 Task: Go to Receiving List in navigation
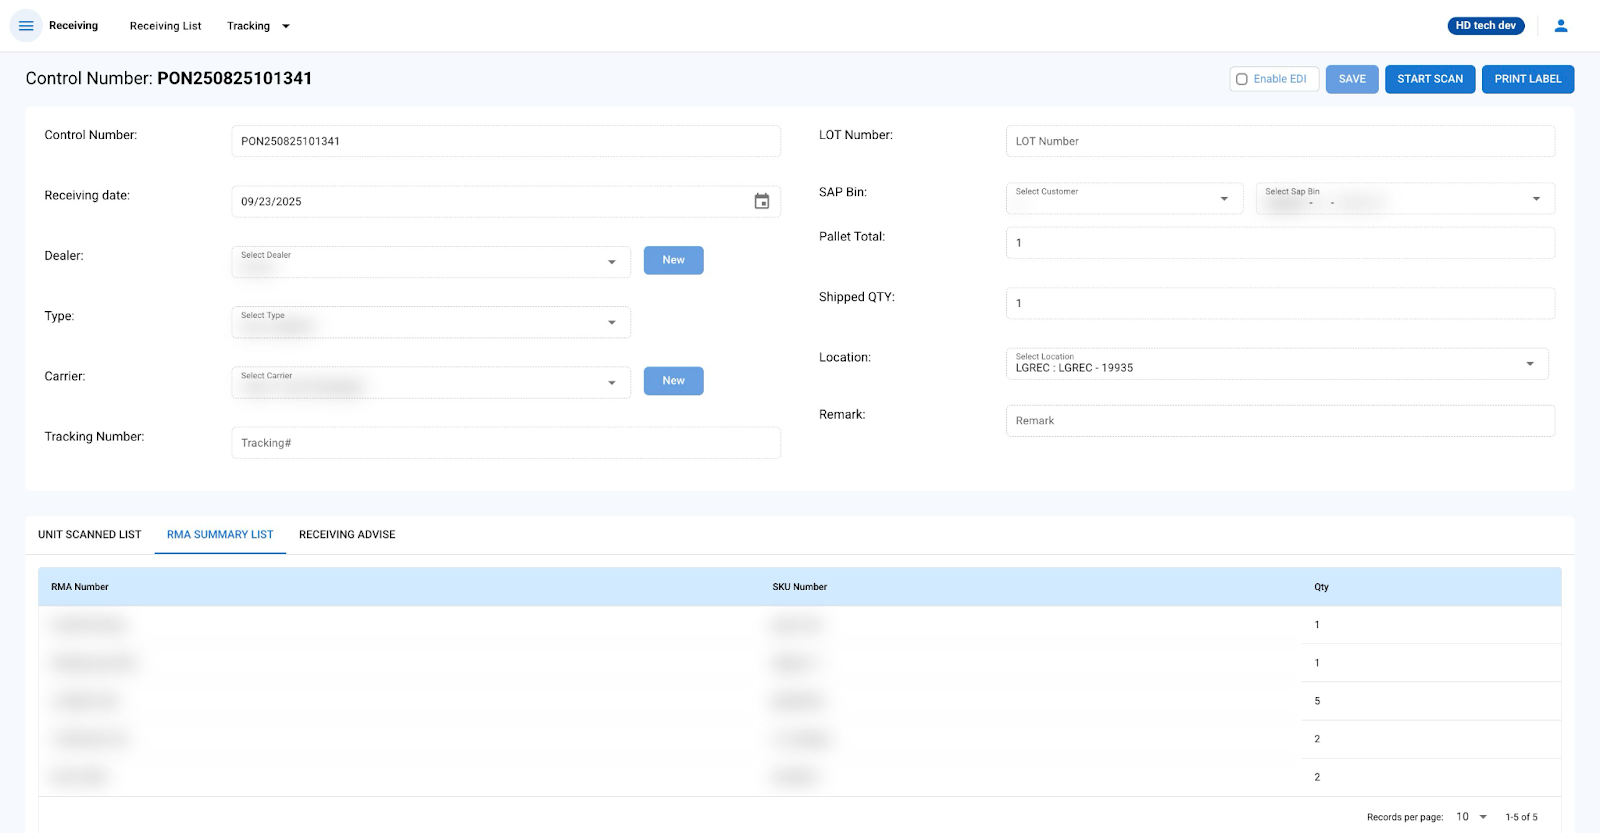click(165, 26)
